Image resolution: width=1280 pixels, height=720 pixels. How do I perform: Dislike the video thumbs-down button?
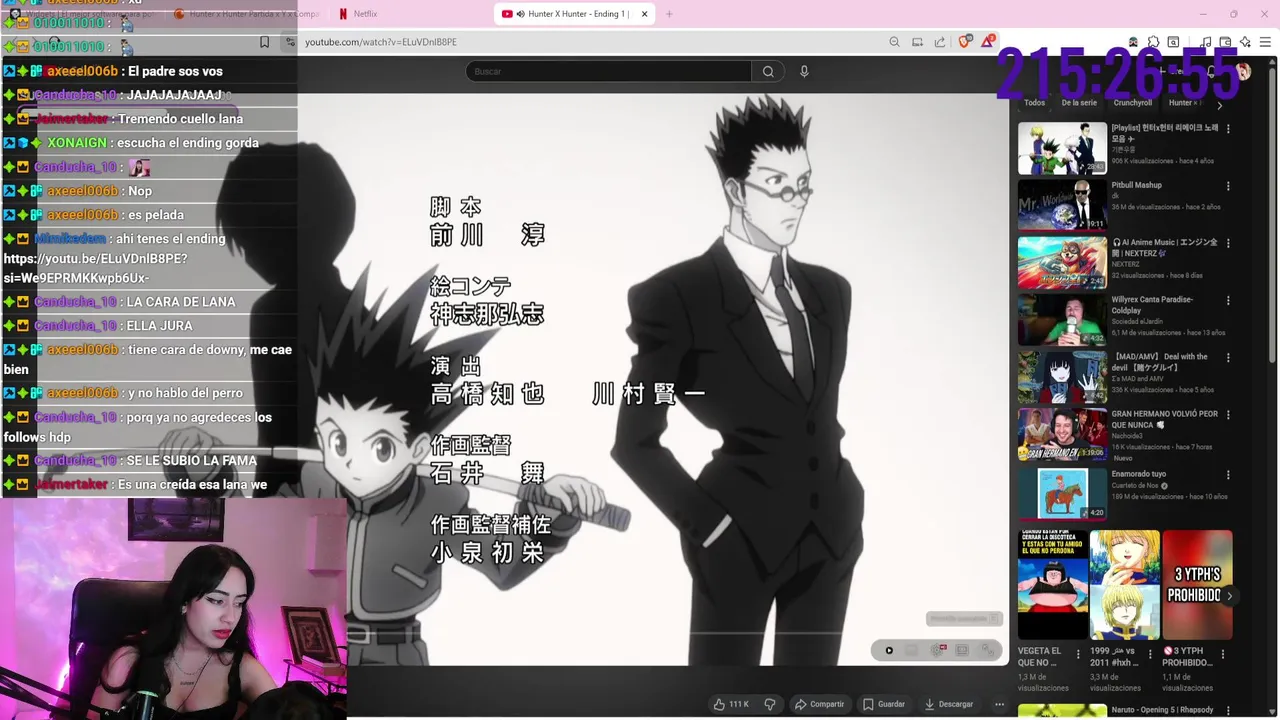coord(770,704)
